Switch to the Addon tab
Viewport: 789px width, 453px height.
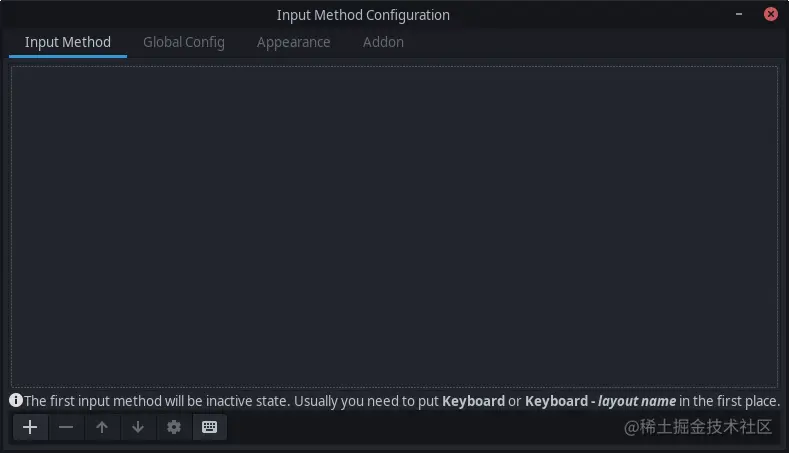(x=383, y=42)
